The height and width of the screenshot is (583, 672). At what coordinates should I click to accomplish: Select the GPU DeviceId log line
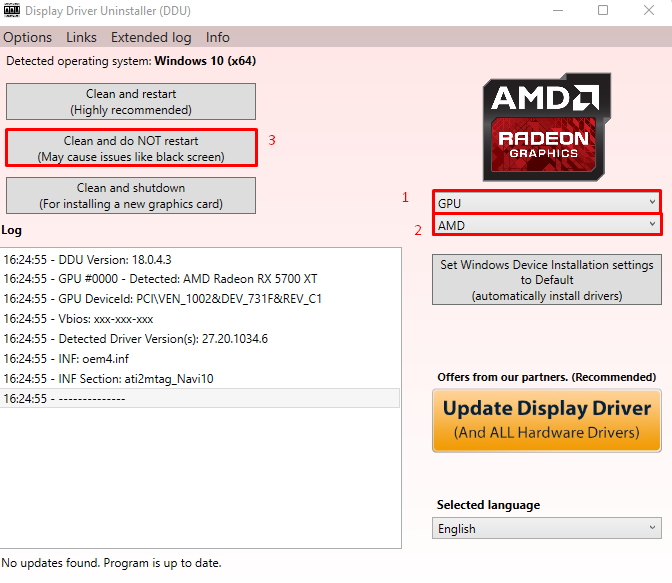(x=162, y=298)
